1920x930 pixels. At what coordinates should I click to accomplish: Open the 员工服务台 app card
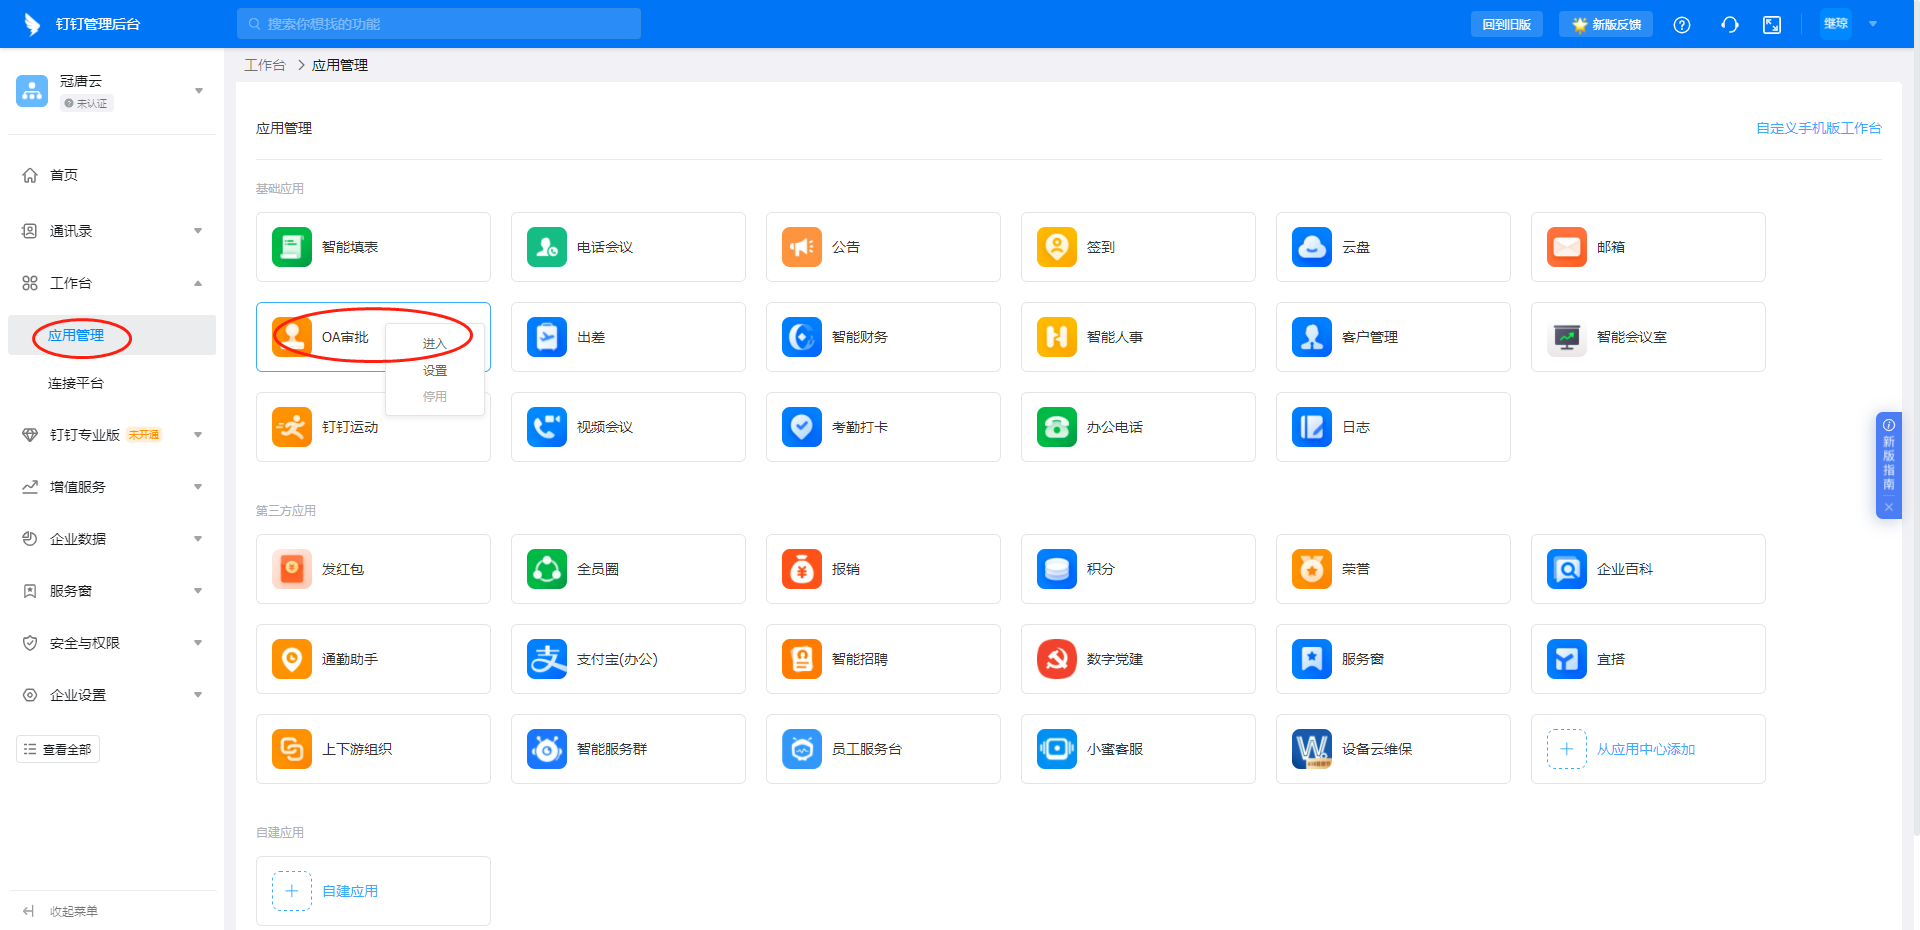pyautogui.click(x=883, y=749)
